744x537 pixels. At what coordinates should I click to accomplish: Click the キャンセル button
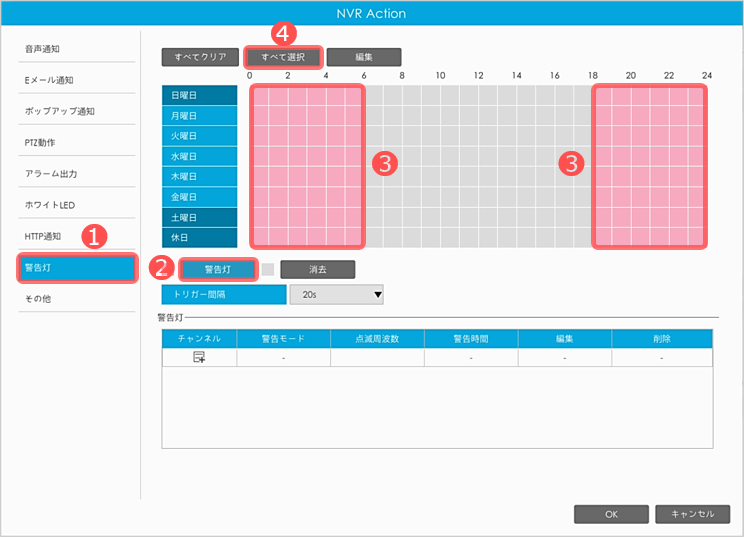click(x=692, y=514)
